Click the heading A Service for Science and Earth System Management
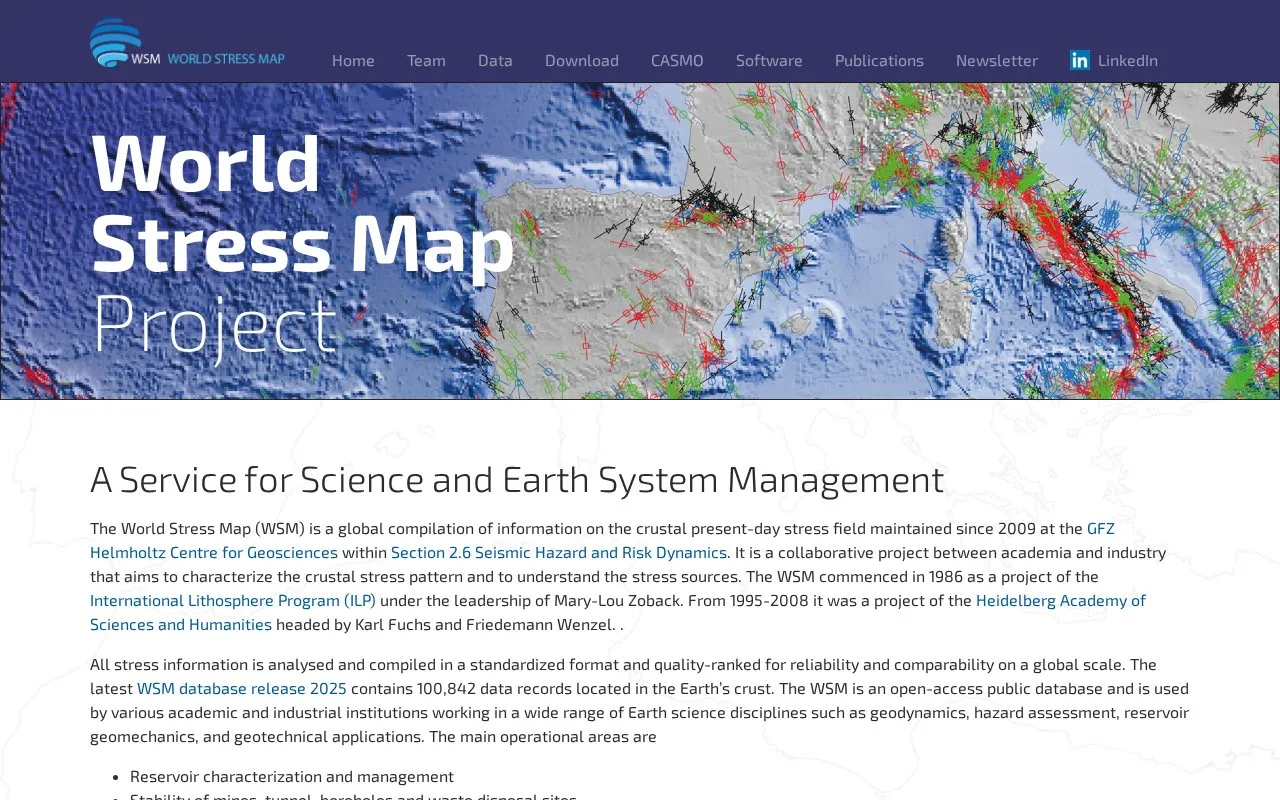The image size is (1280, 800). click(517, 480)
